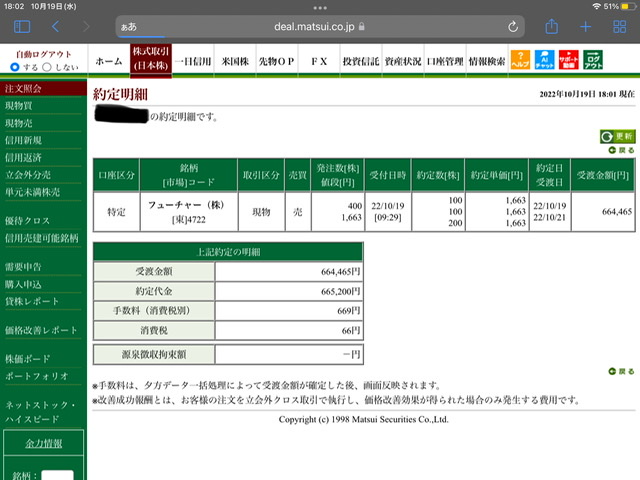Click upper 戻る link below 更新
The image size is (640, 480).
(622, 150)
